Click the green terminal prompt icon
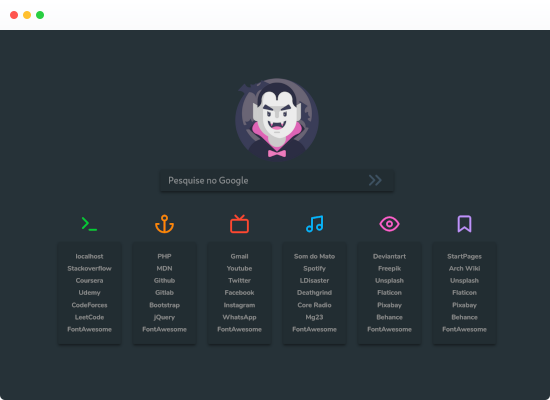This screenshot has width=550, height=400. click(89, 224)
